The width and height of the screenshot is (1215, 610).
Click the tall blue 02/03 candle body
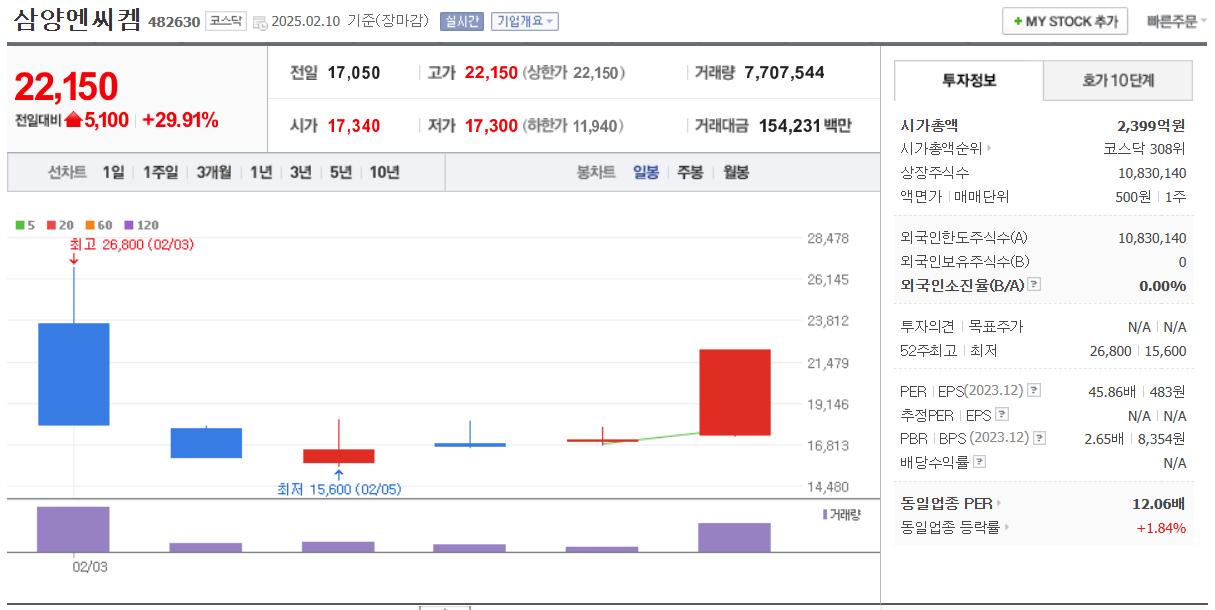74,374
